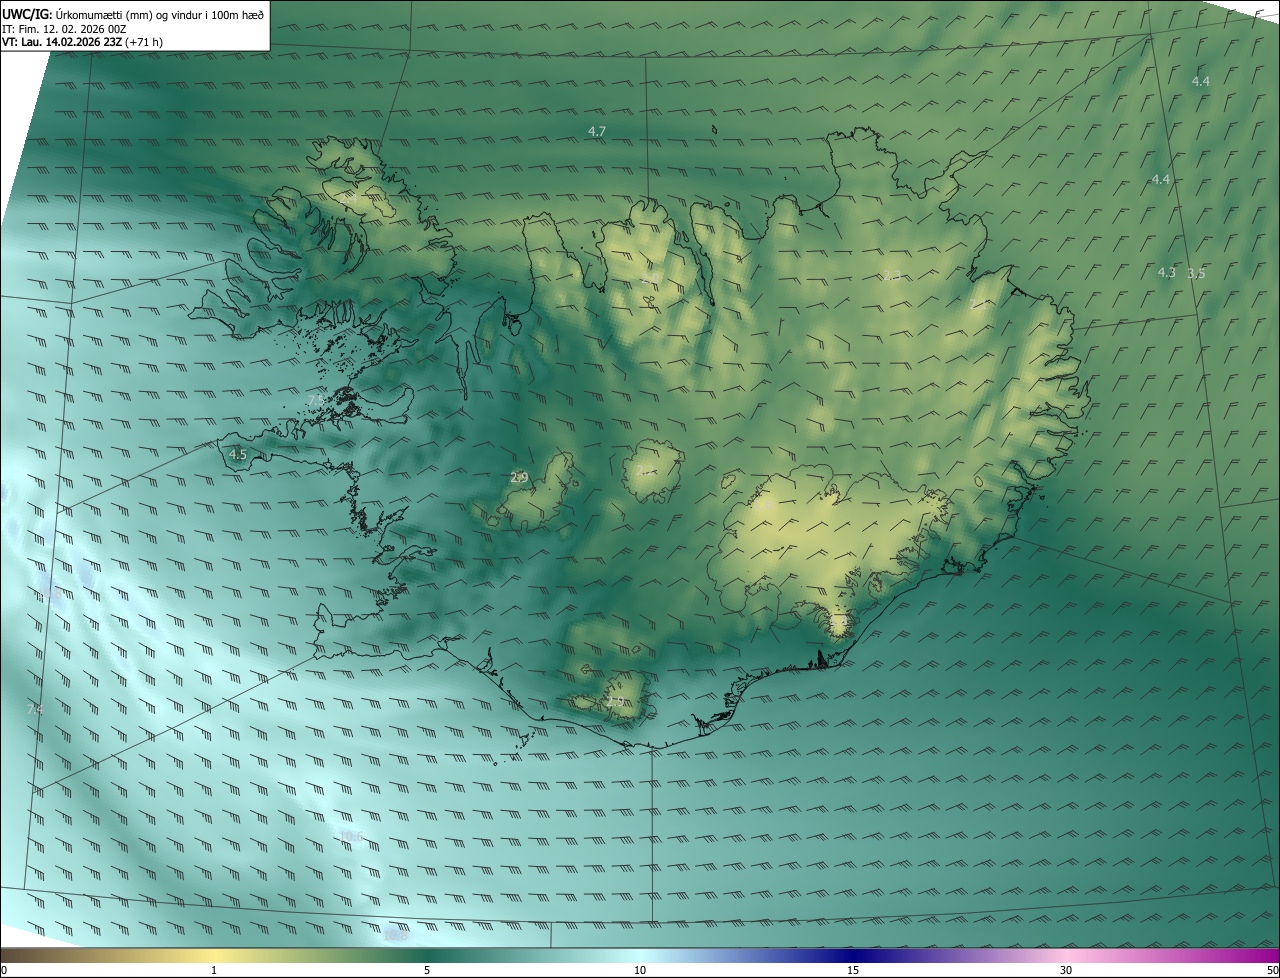Click the '5' tick label under color scale
Screen dimensions: 1280x978
427,970
